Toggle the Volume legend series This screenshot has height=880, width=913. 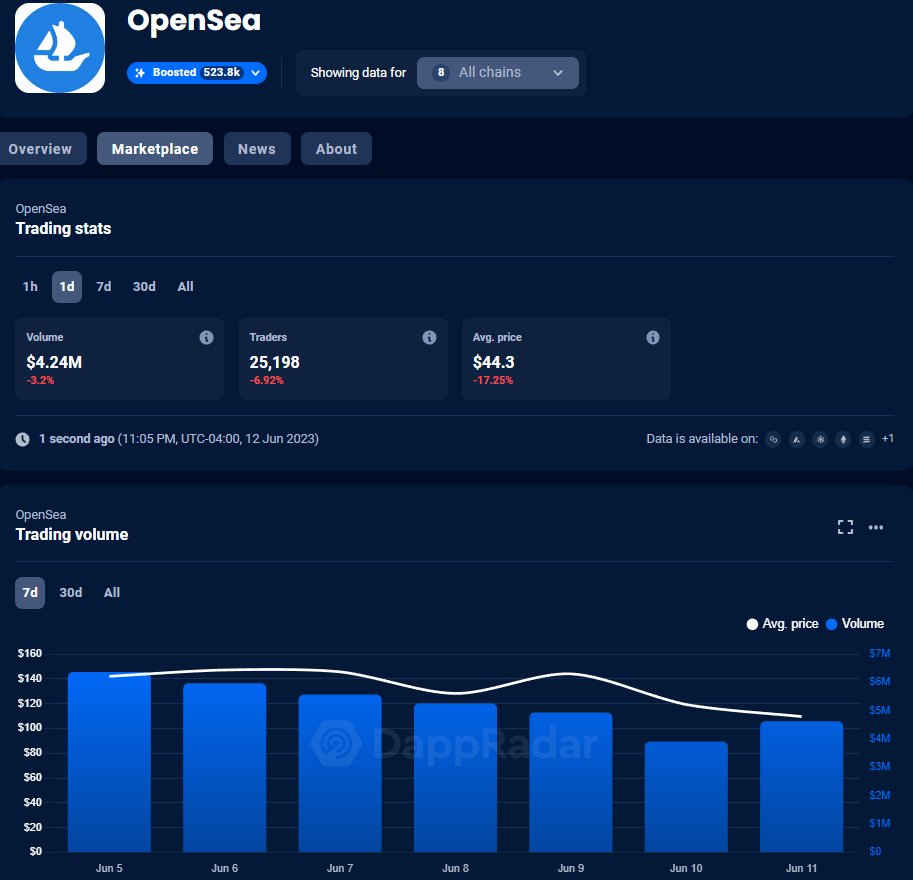point(855,624)
